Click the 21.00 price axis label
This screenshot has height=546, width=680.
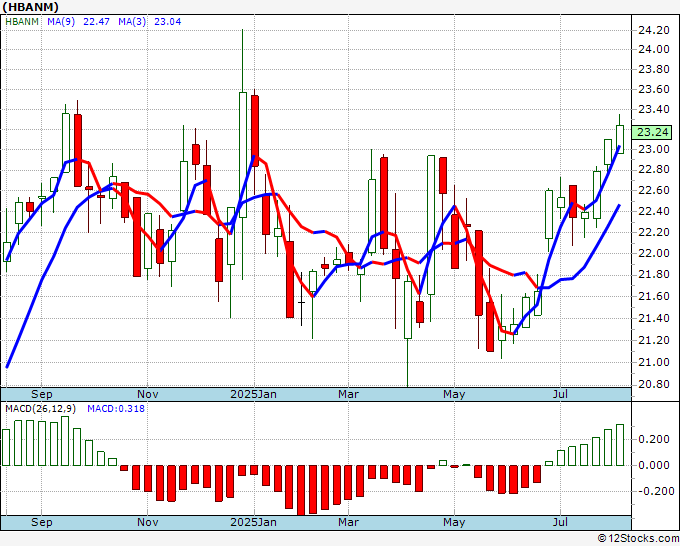click(654, 362)
